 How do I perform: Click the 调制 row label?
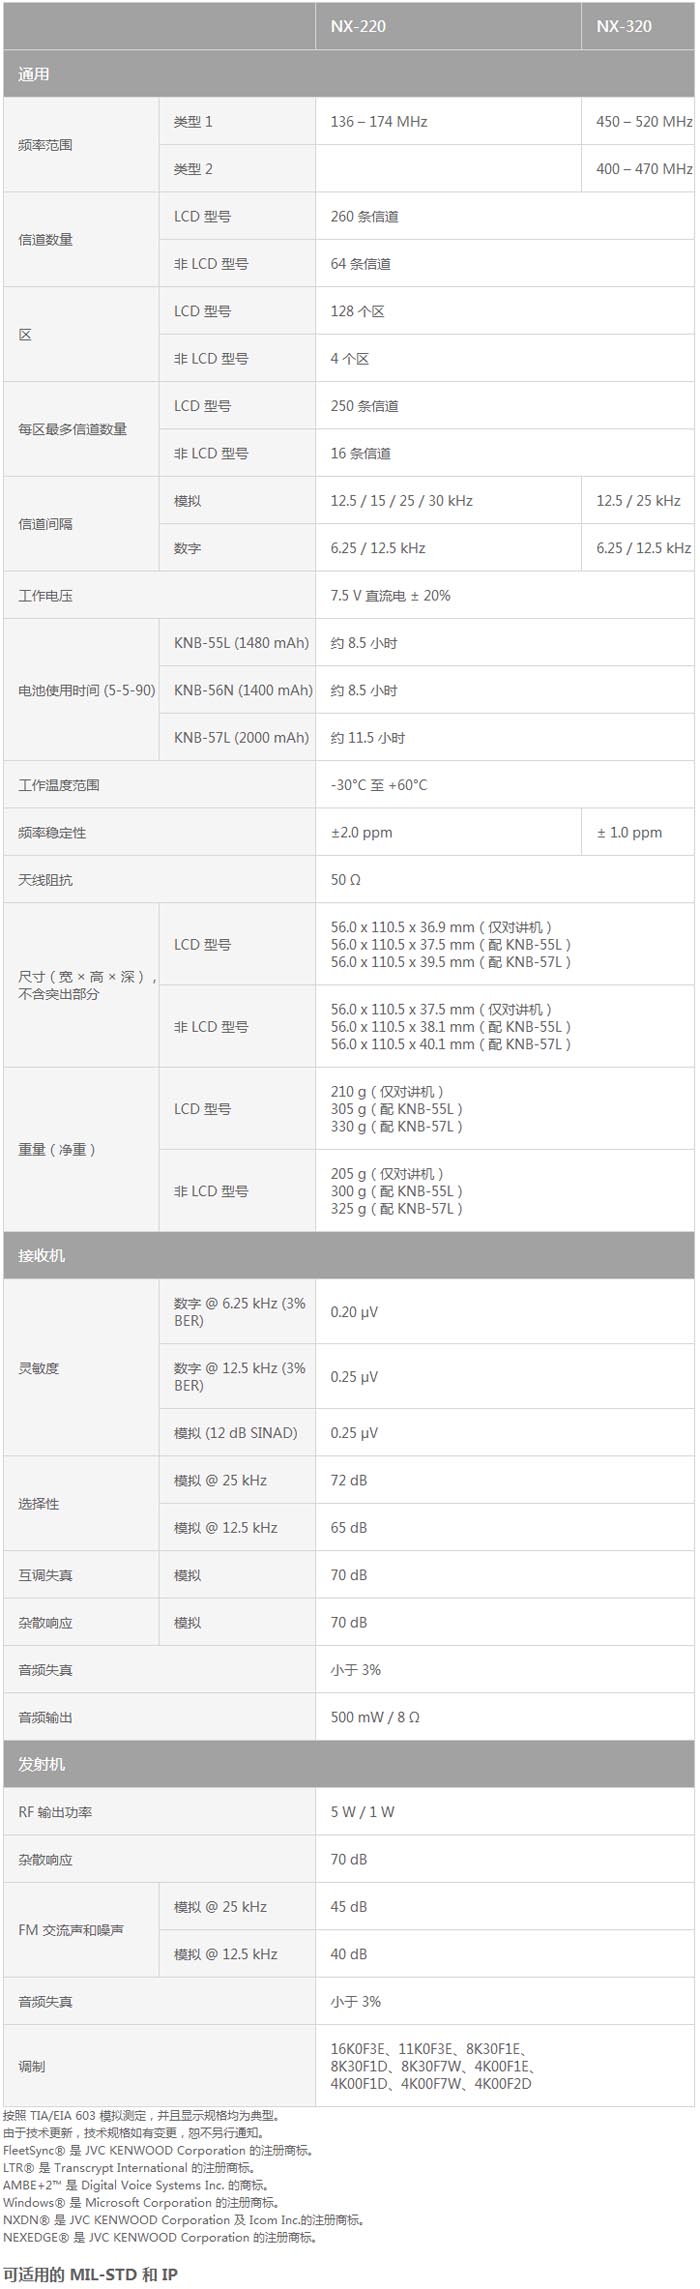point(32,2066)
